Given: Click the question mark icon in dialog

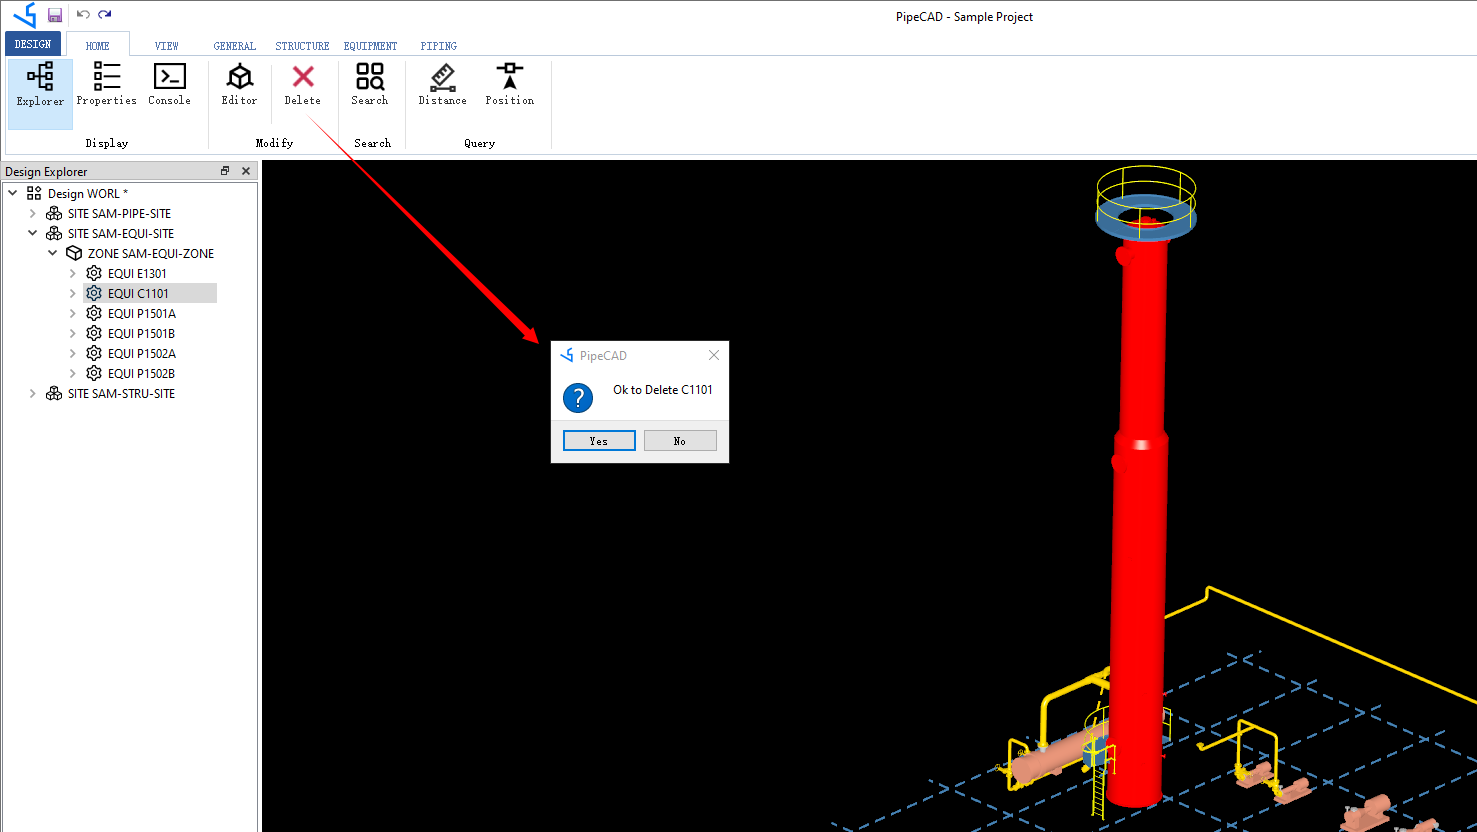Looking at the screenshot, I should point(578,397).
